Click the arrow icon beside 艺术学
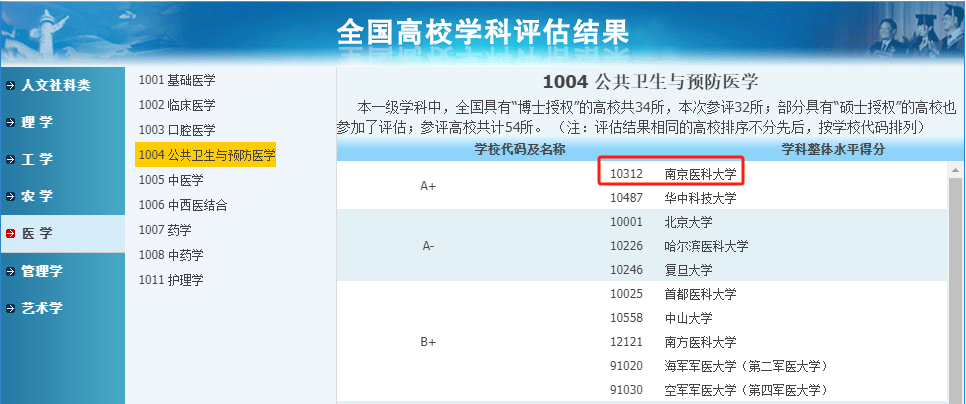Screen dimensions: 966x404 (10, 308)
